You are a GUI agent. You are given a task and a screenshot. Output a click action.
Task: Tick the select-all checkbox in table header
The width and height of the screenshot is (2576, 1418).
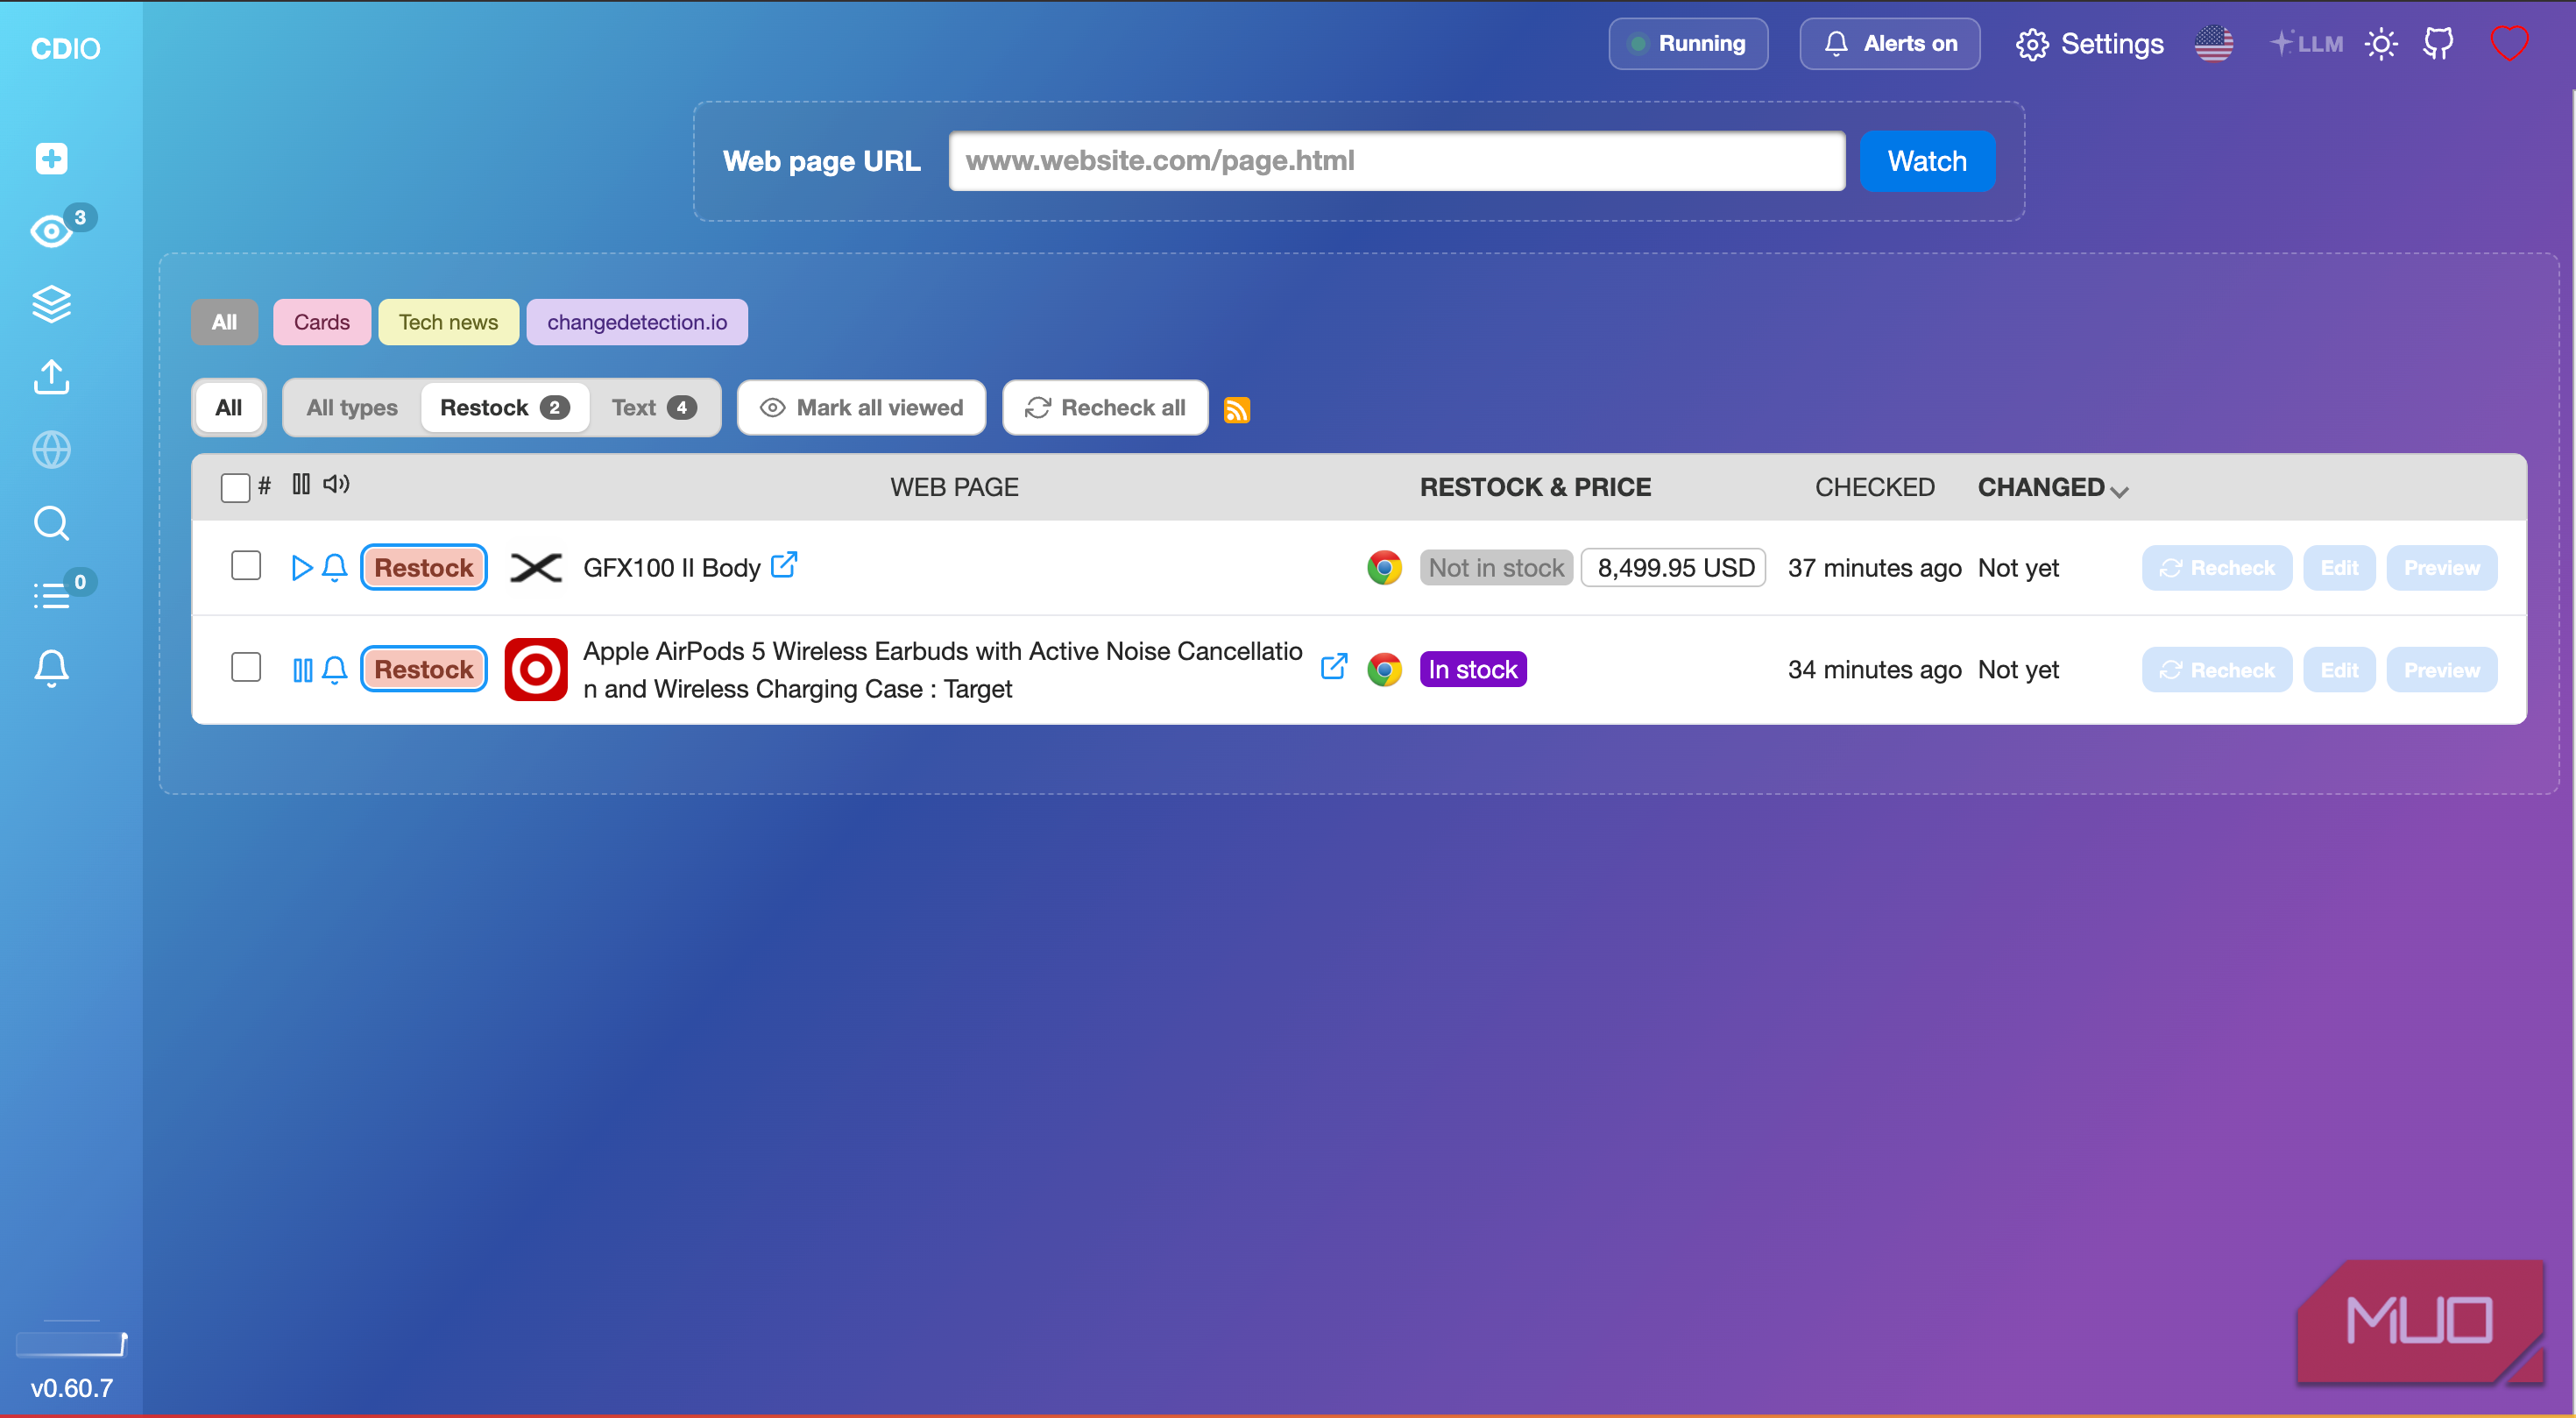point(235,488)
